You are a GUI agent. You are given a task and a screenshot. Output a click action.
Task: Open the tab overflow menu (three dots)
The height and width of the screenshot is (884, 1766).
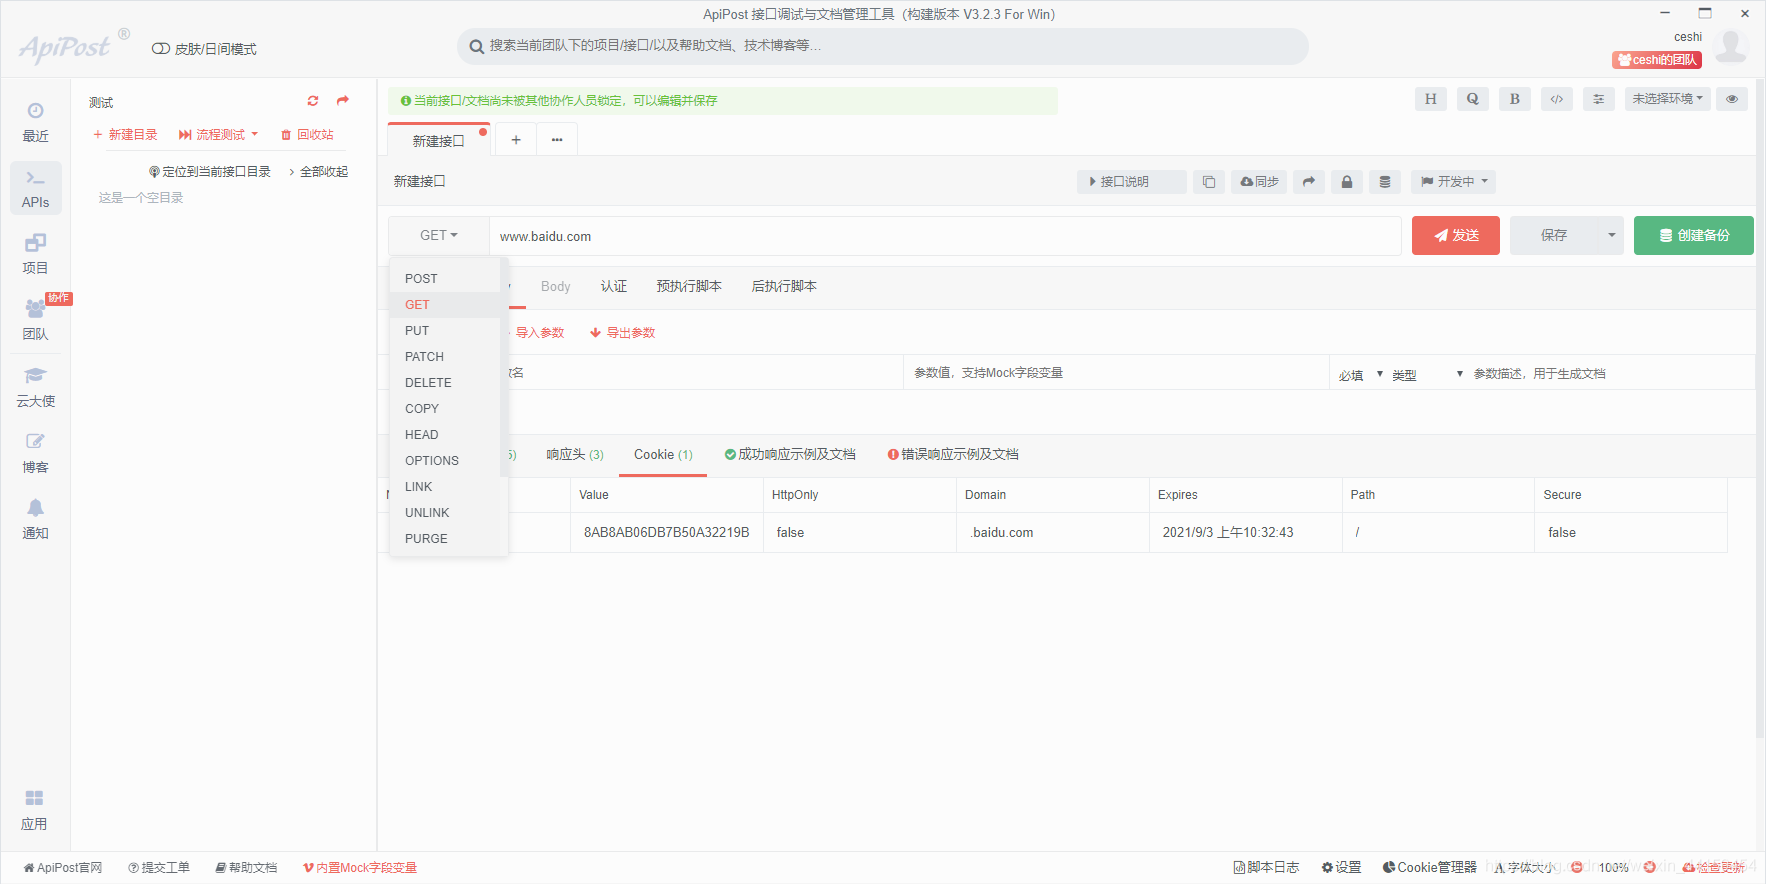point(557,140)
